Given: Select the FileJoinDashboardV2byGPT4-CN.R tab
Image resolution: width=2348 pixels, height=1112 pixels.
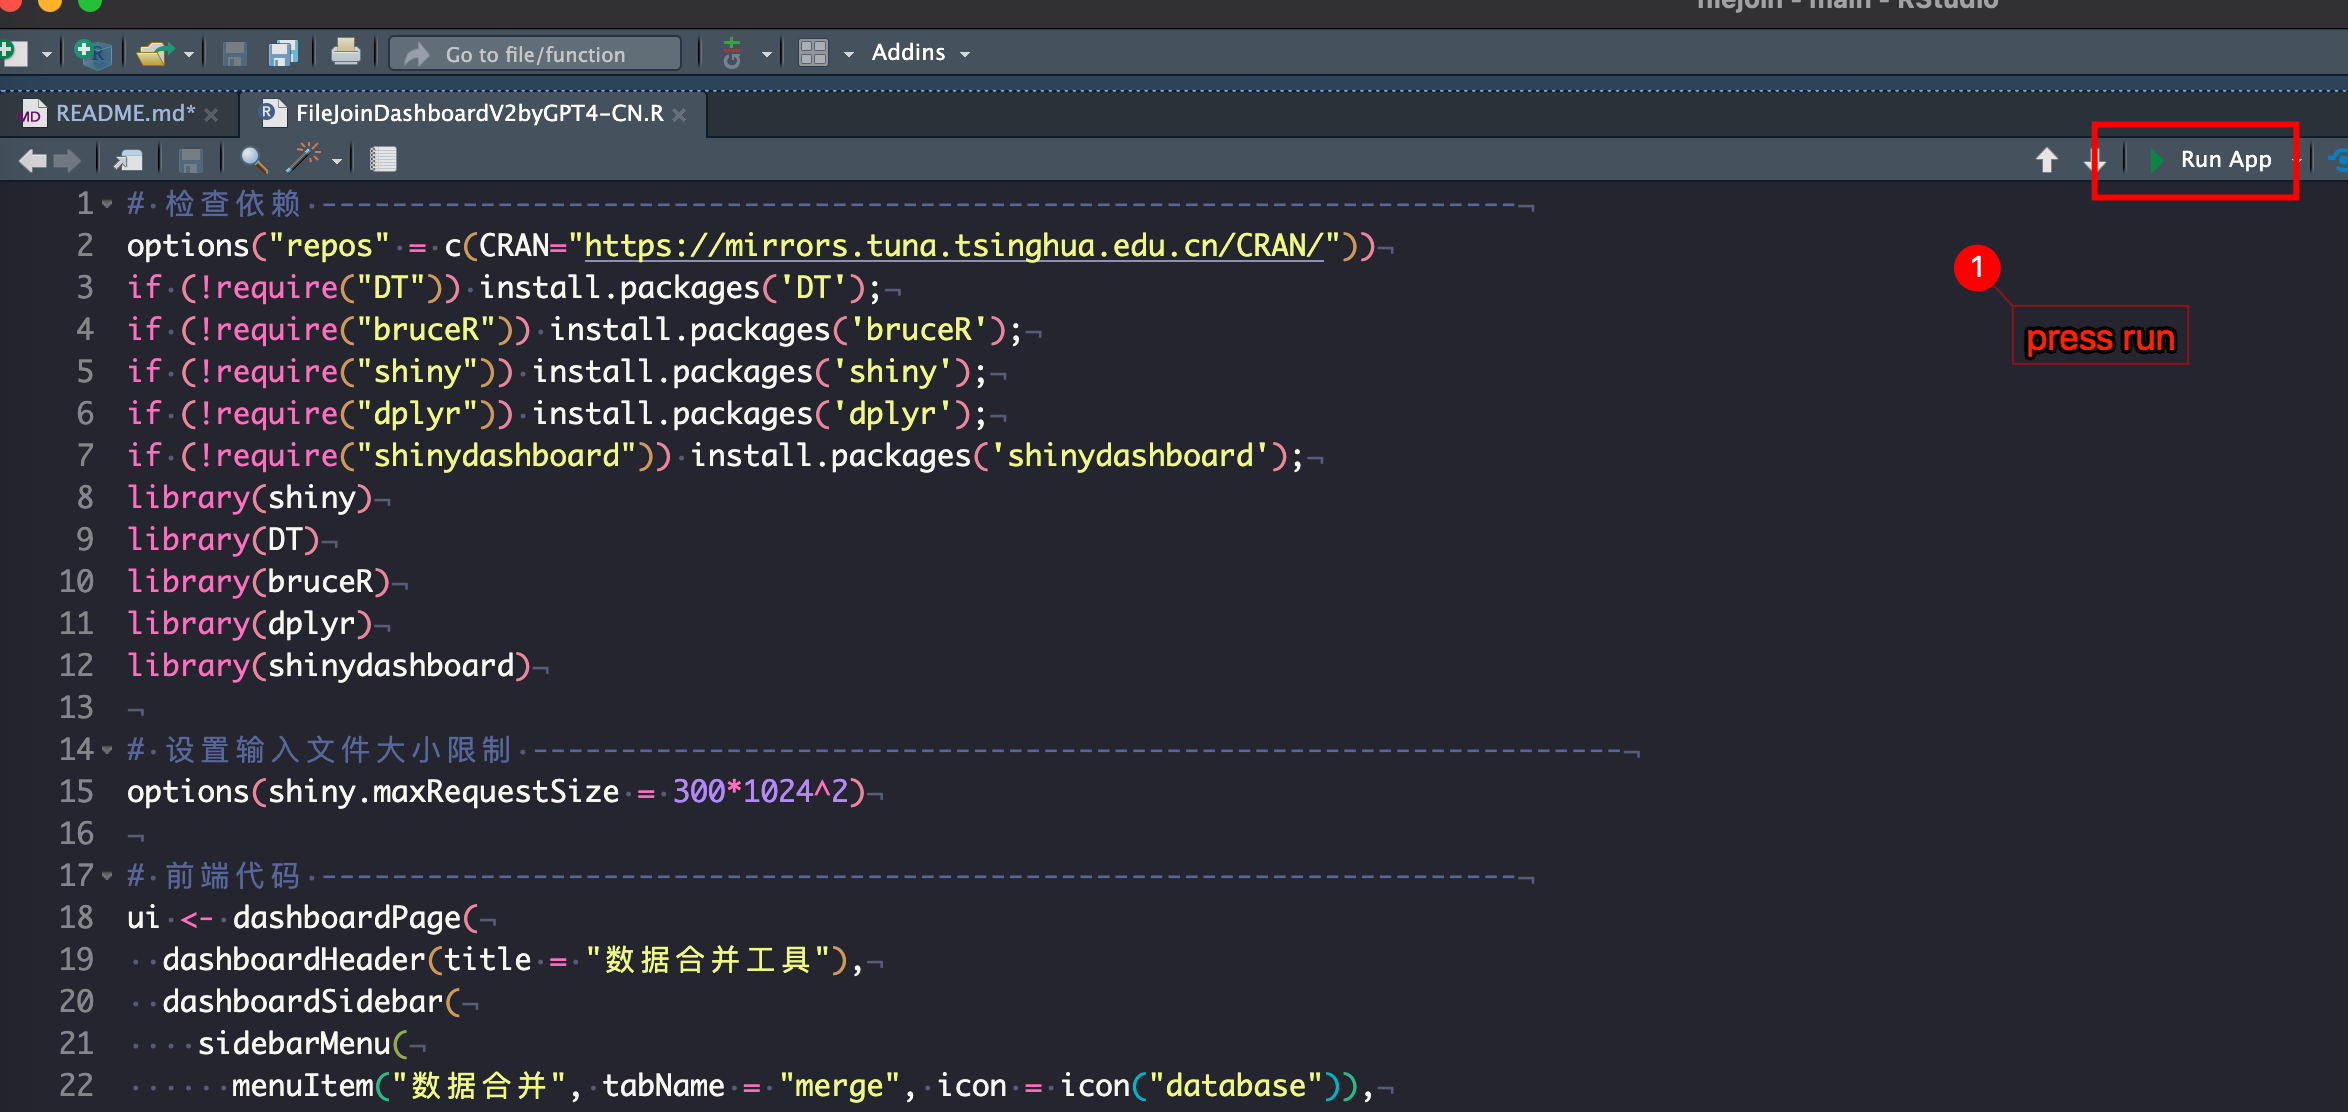Looking at the screenshot, I should tap(478, 114).
